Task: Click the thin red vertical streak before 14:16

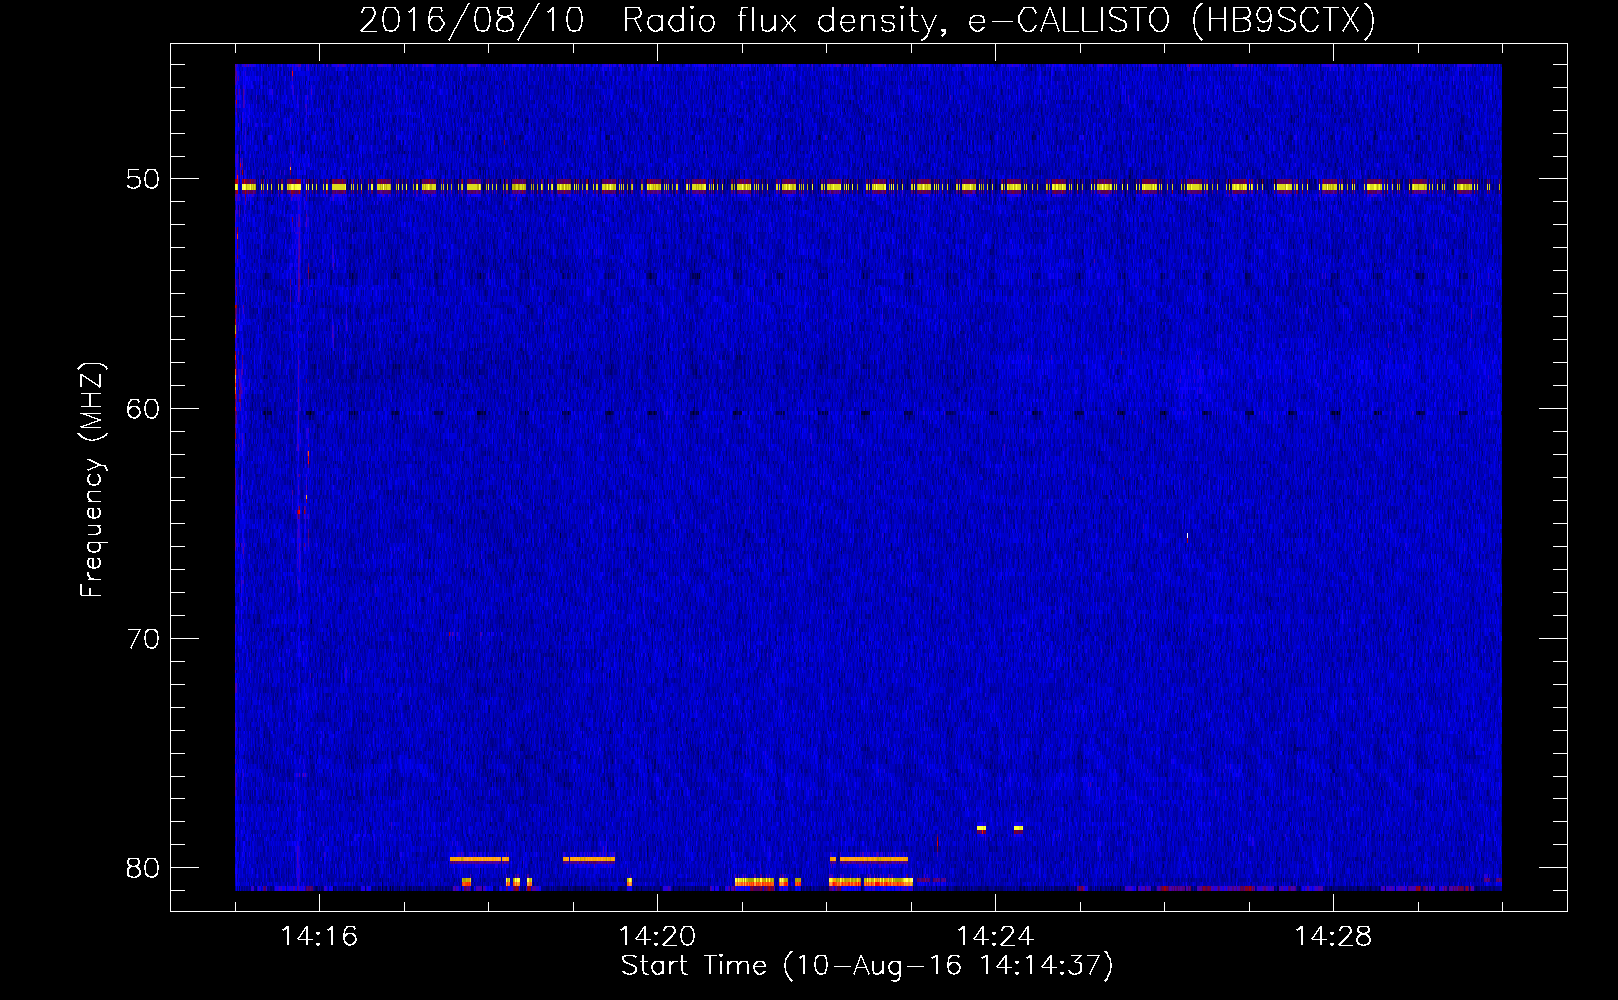Action: (297, 480)
